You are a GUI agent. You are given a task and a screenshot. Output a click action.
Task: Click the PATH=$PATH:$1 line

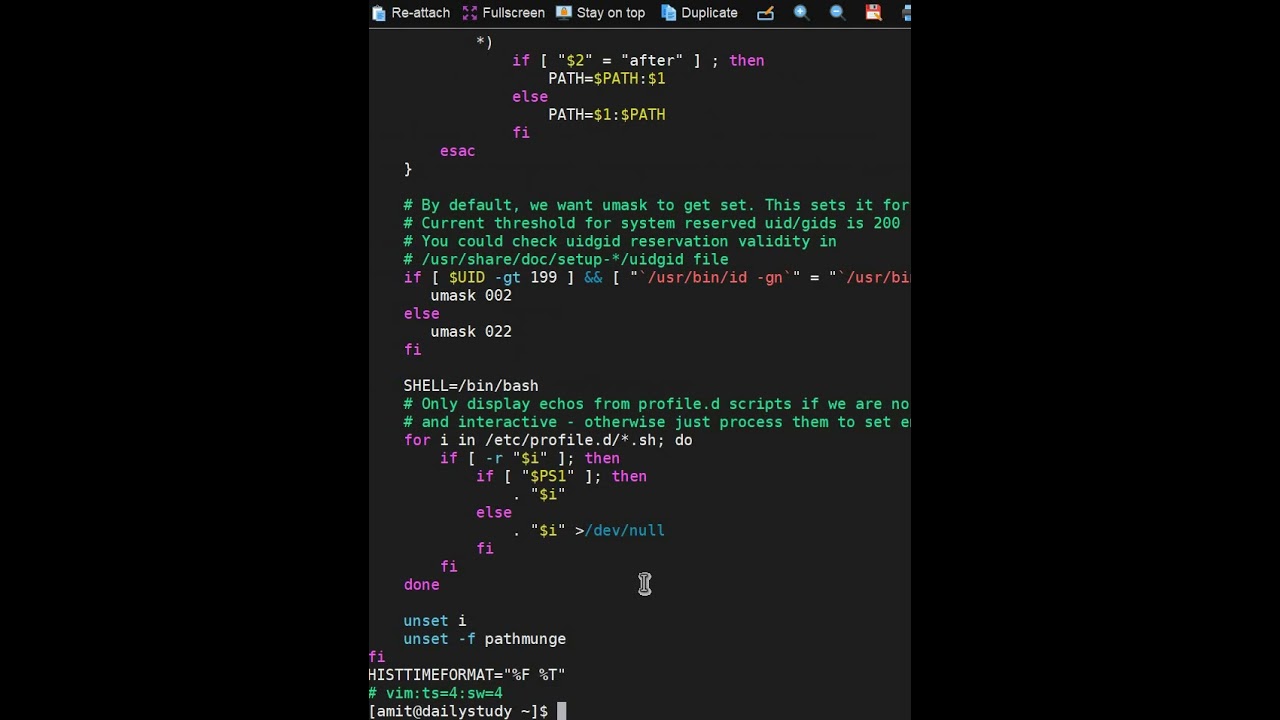[x=607, y=79]
